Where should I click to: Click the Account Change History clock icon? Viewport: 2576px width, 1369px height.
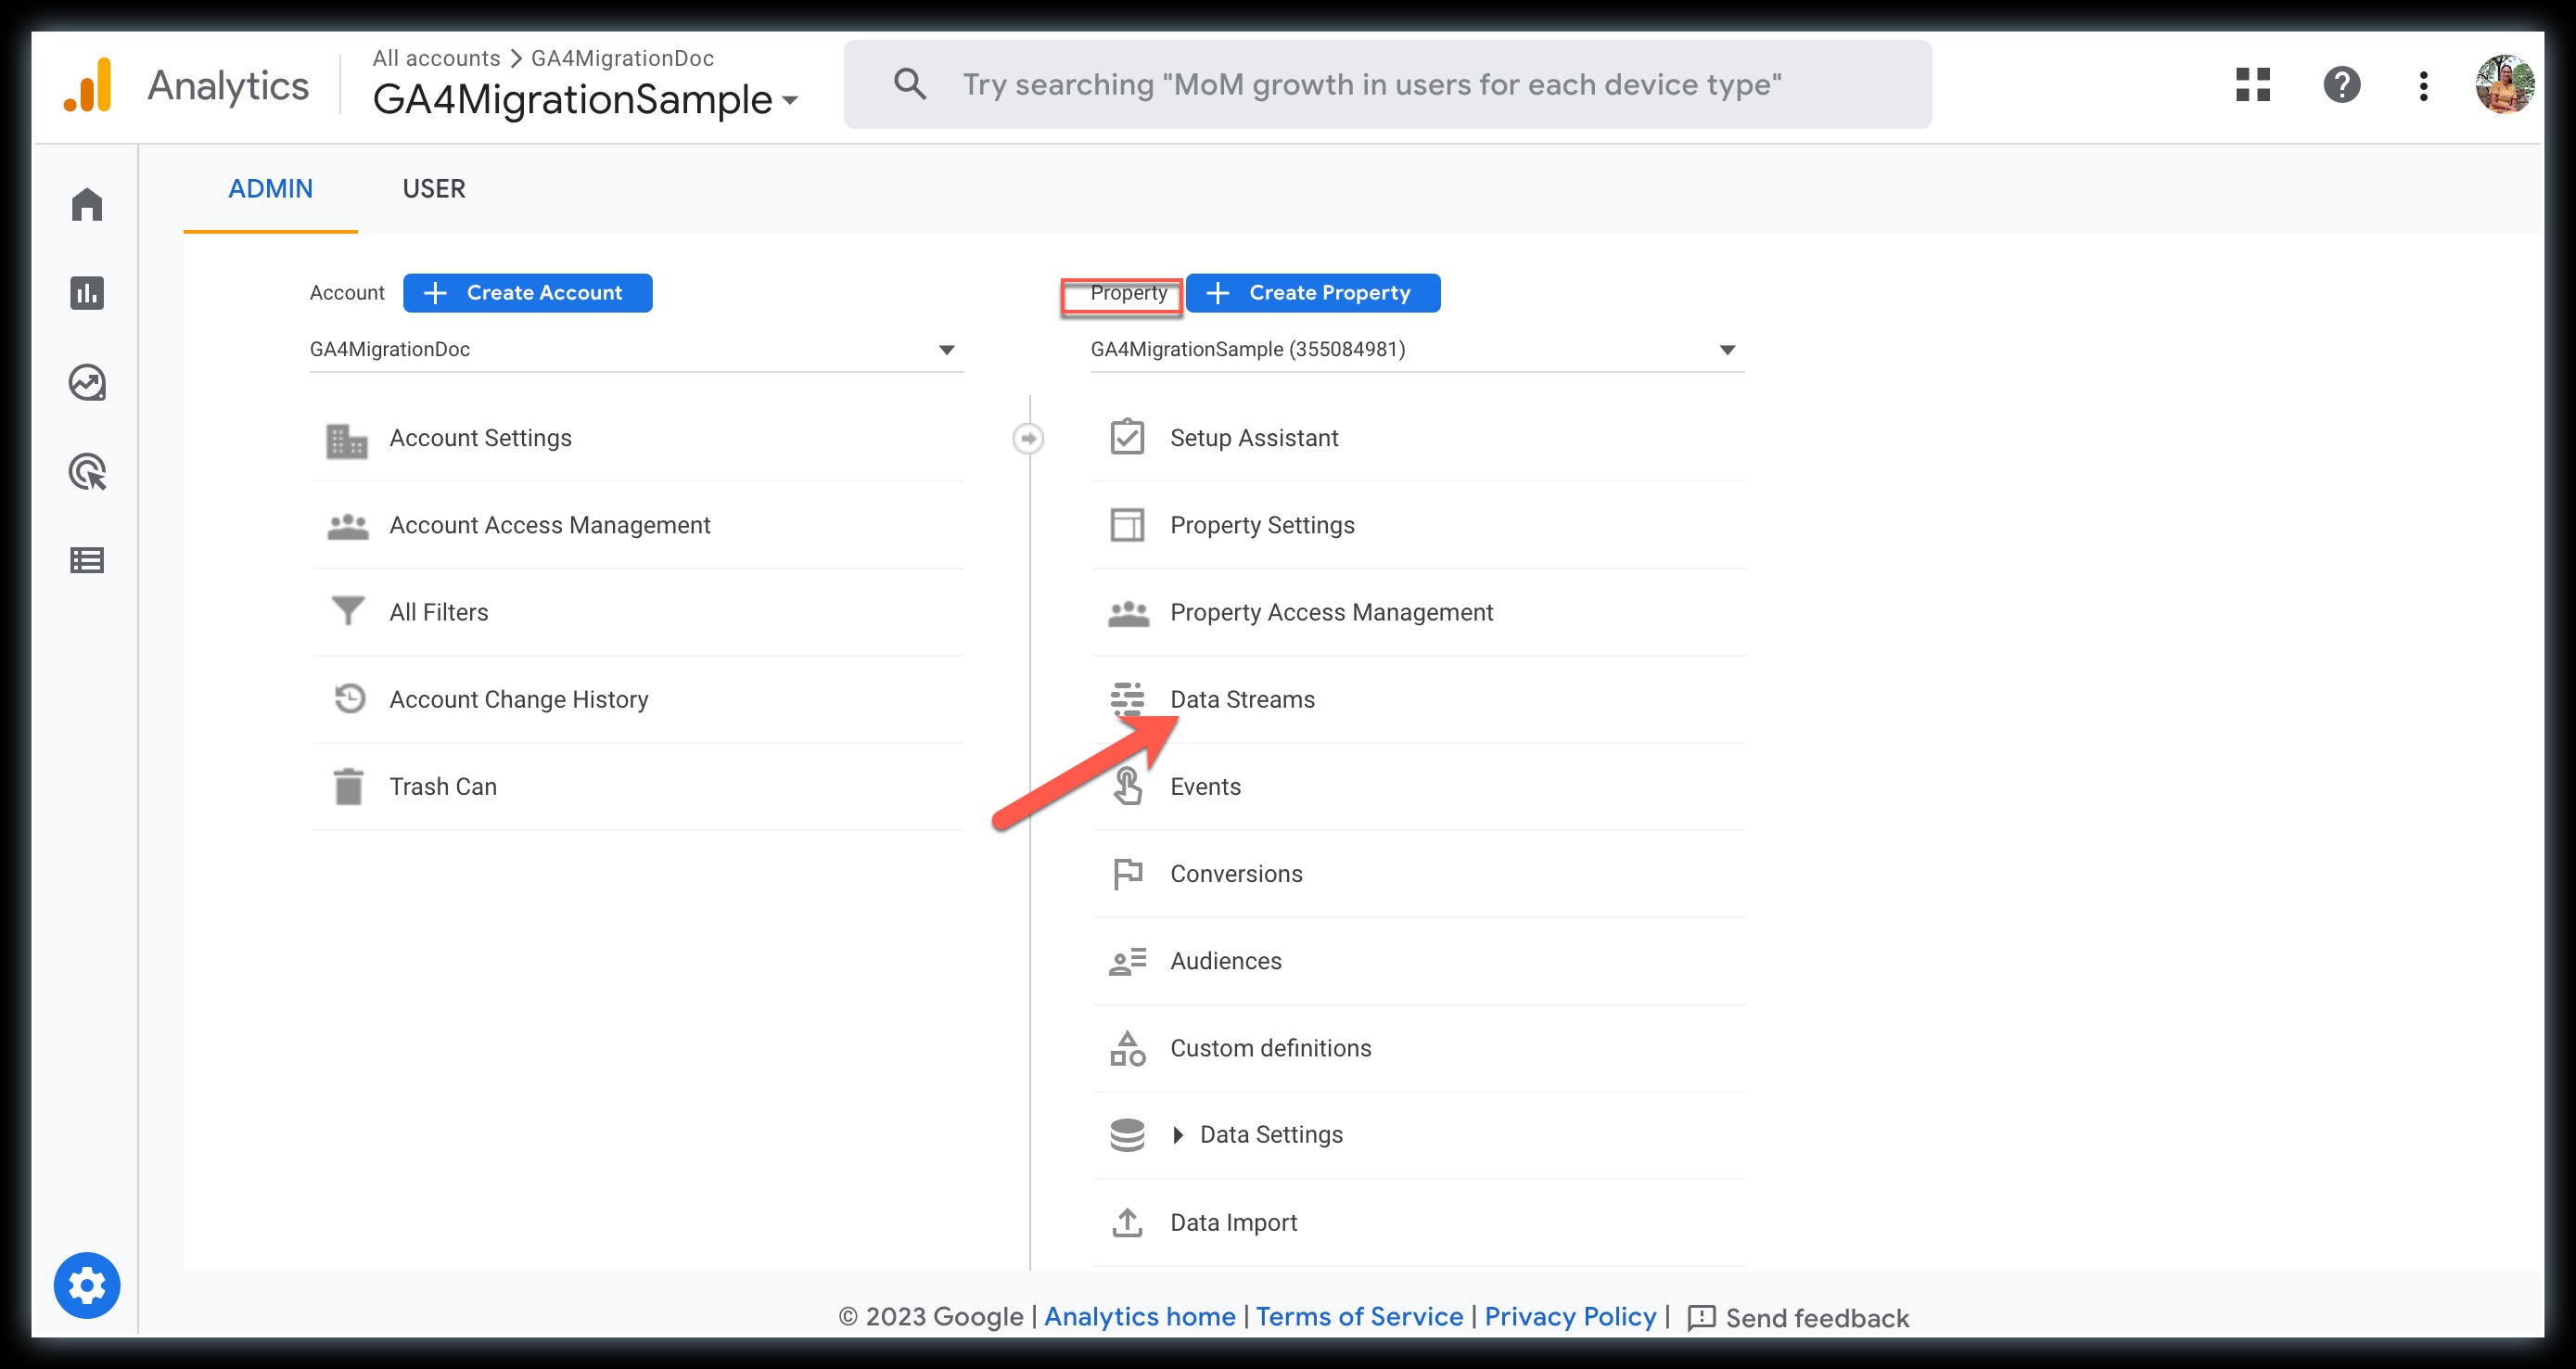click(349, 698)
